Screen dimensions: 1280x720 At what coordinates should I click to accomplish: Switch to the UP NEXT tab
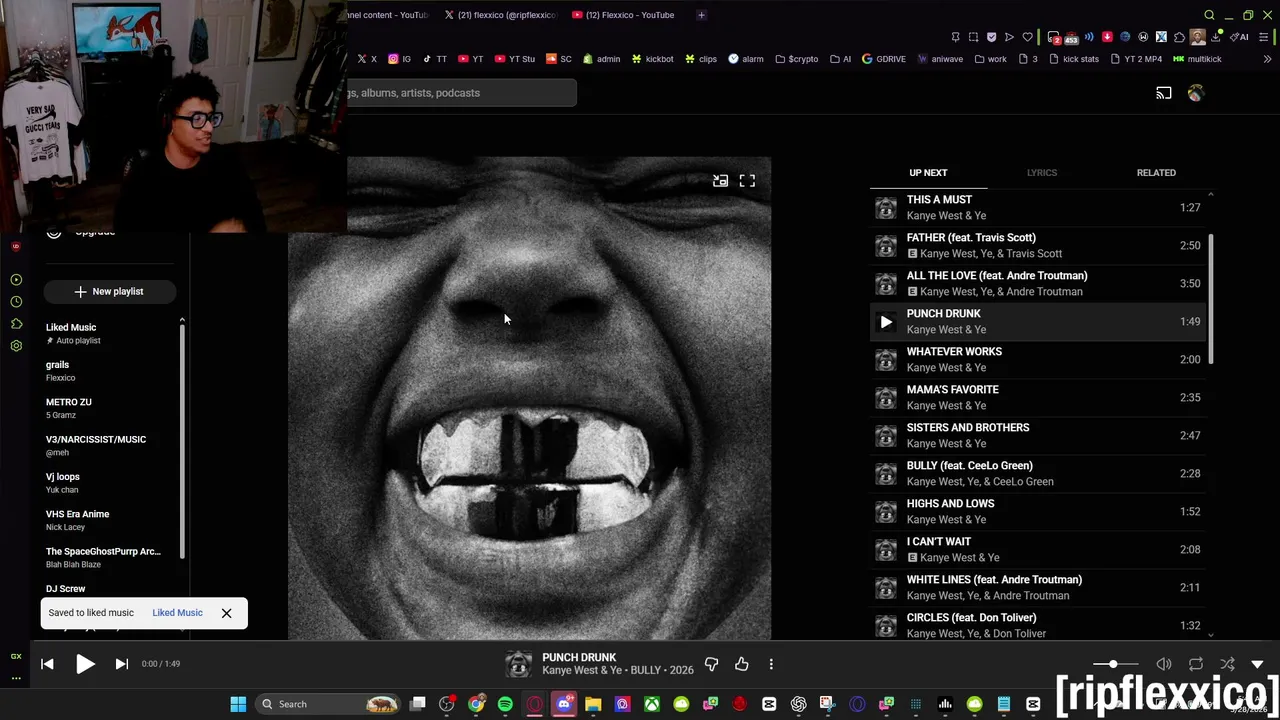(x=928, y=173)
